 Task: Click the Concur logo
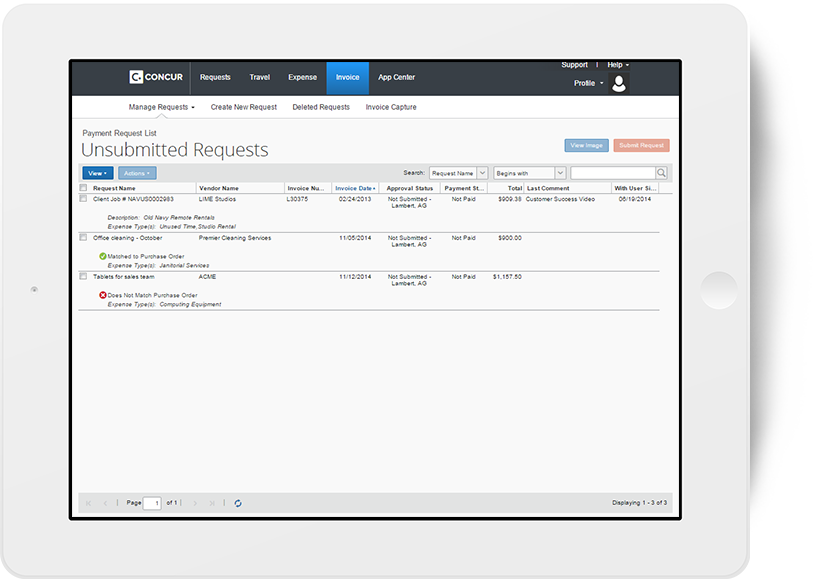[156, 77]
